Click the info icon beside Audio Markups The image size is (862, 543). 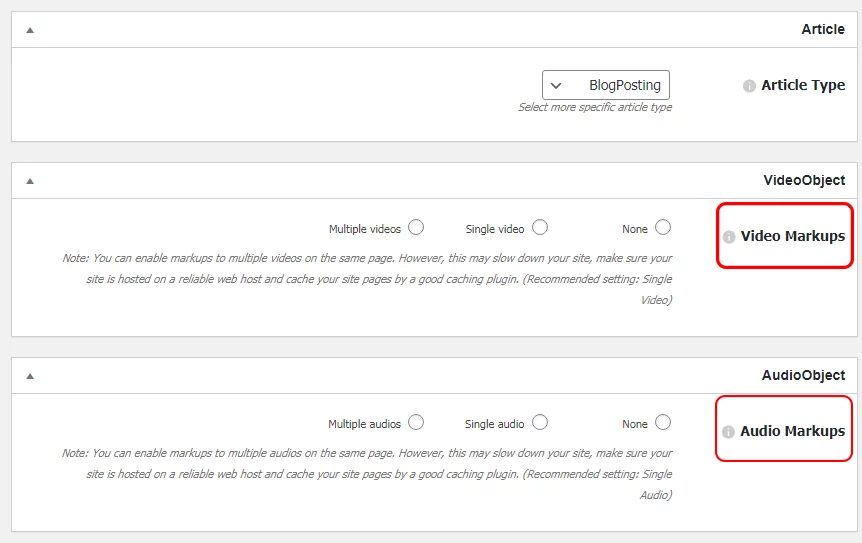click(x=728, y=432)
